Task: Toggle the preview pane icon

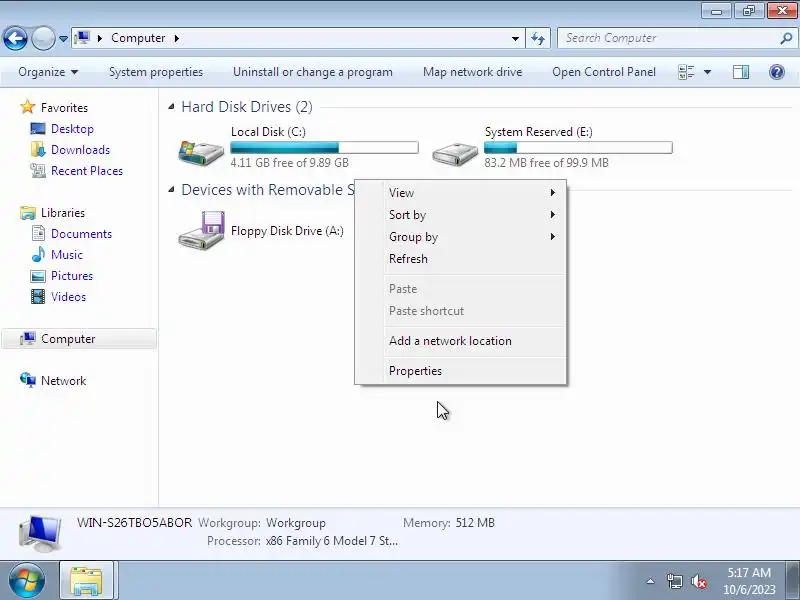Action: tap(741, 72)
